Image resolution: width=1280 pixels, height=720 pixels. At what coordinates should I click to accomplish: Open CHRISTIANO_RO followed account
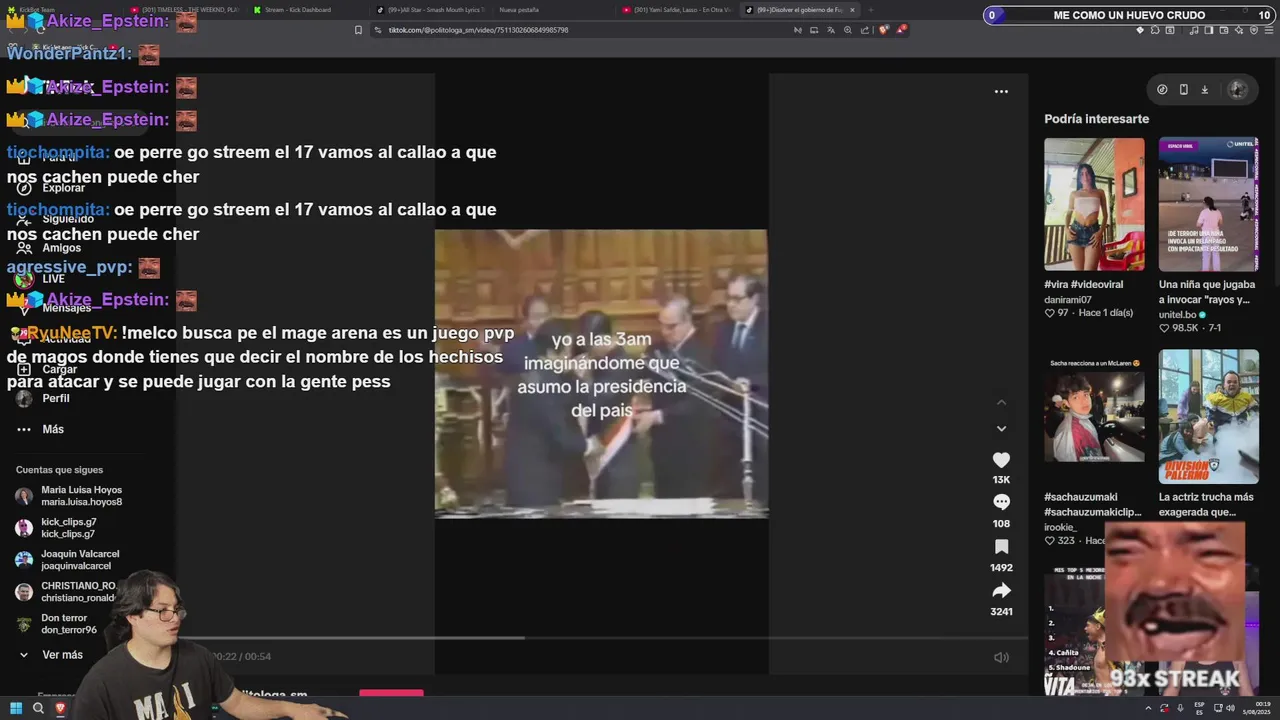[66, 592]
